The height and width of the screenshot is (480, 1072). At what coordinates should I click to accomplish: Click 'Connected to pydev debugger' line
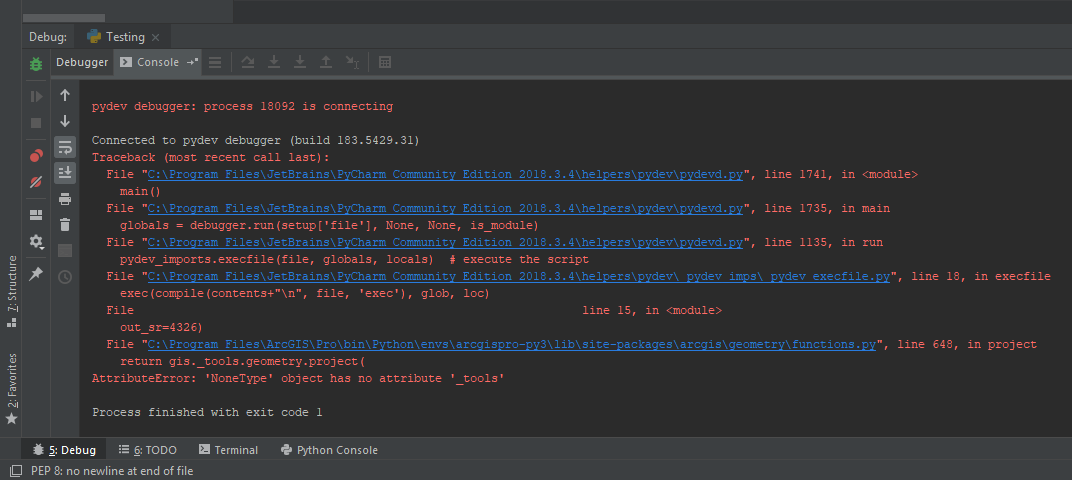256,141
